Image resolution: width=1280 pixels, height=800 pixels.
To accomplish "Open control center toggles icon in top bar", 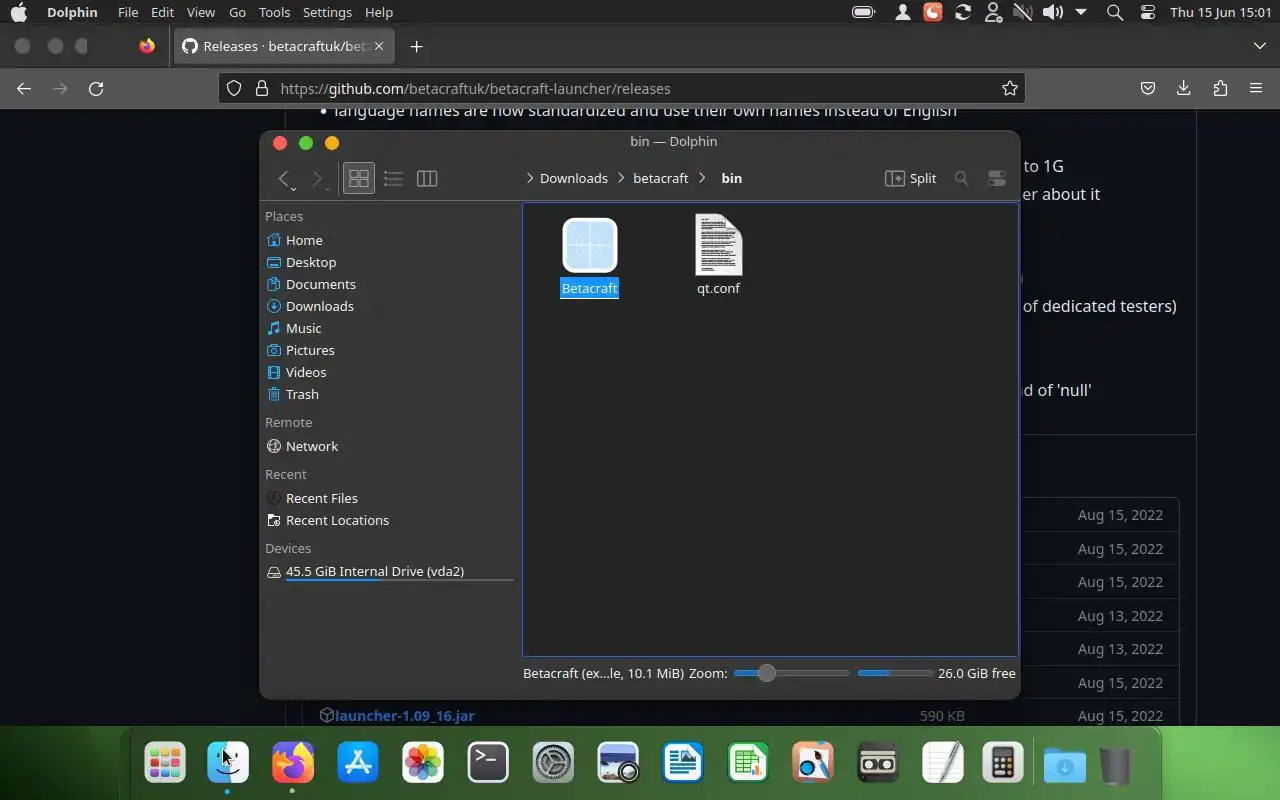I will [x=1148, y=12].
